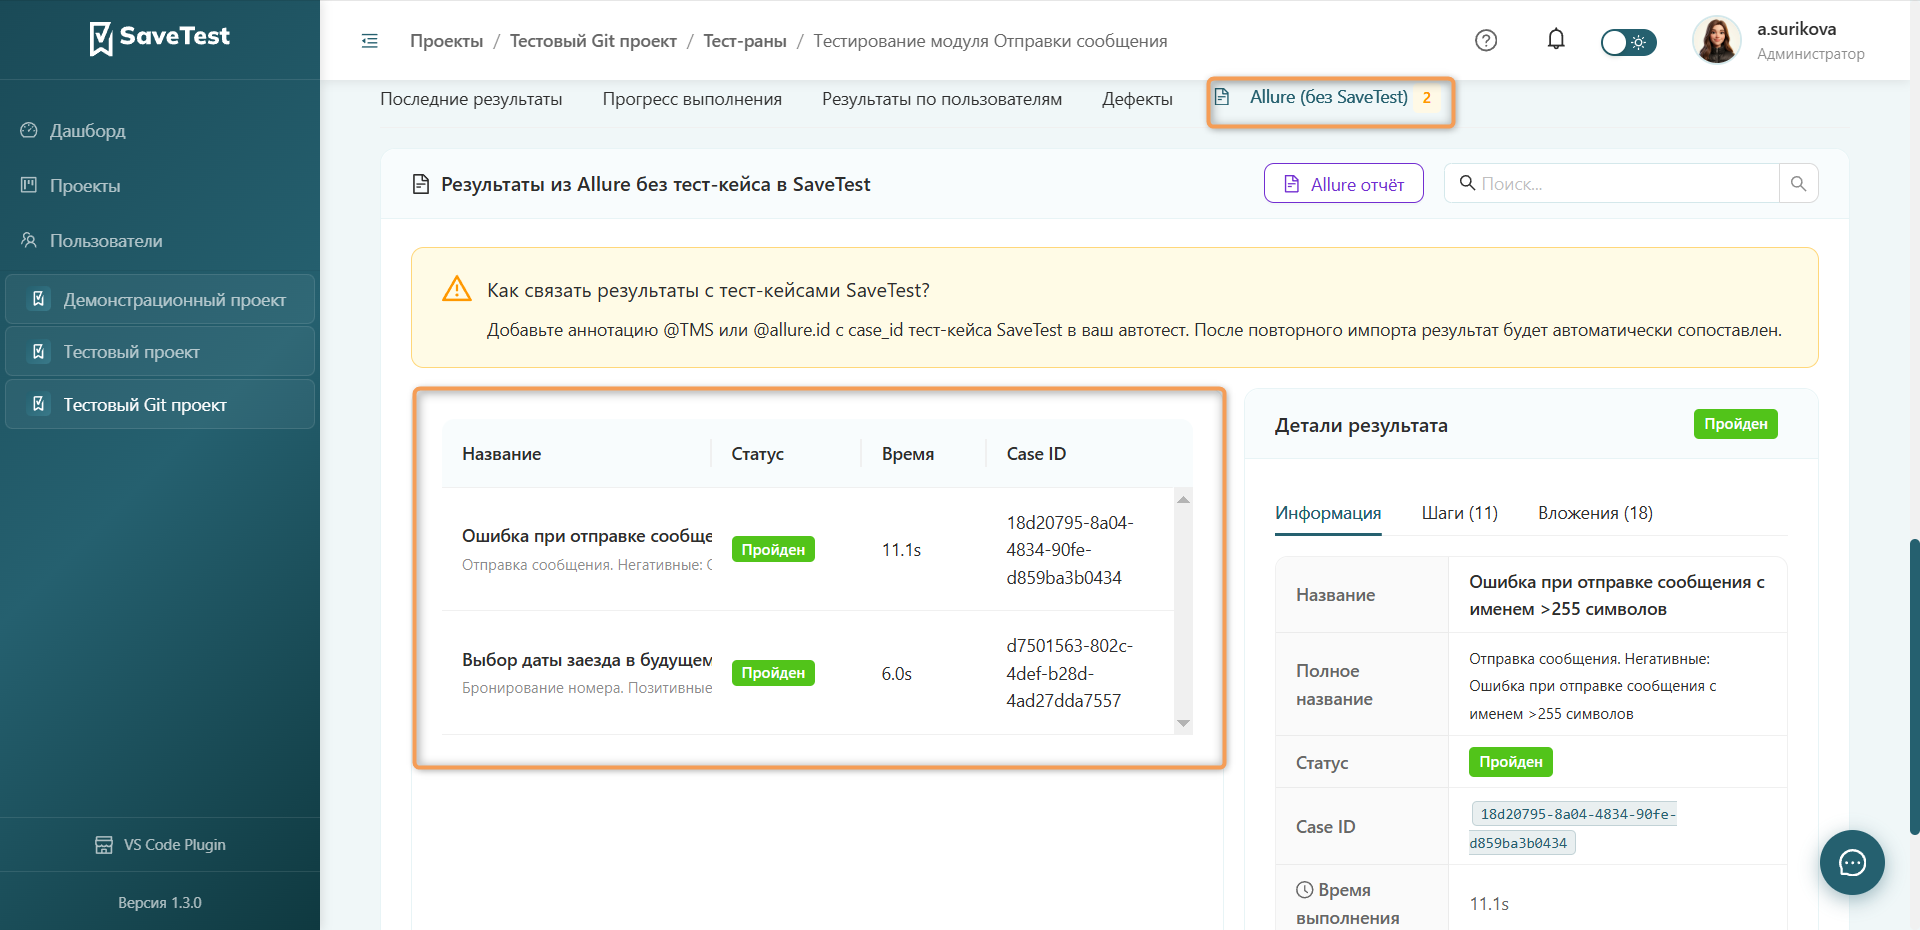The height and width of the screenshot is (930, 1920).
Task: Open the help question mark icon
Action: 1486,41
